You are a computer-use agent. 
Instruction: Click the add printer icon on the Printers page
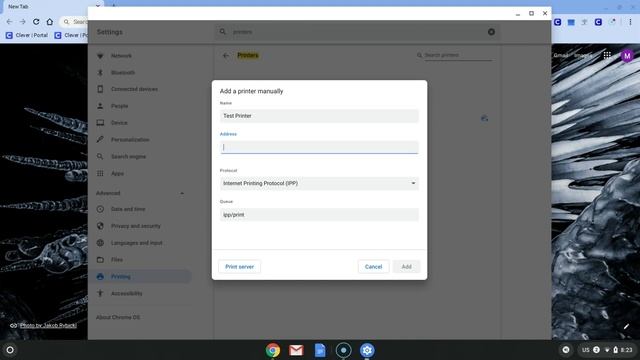[484, 118]
